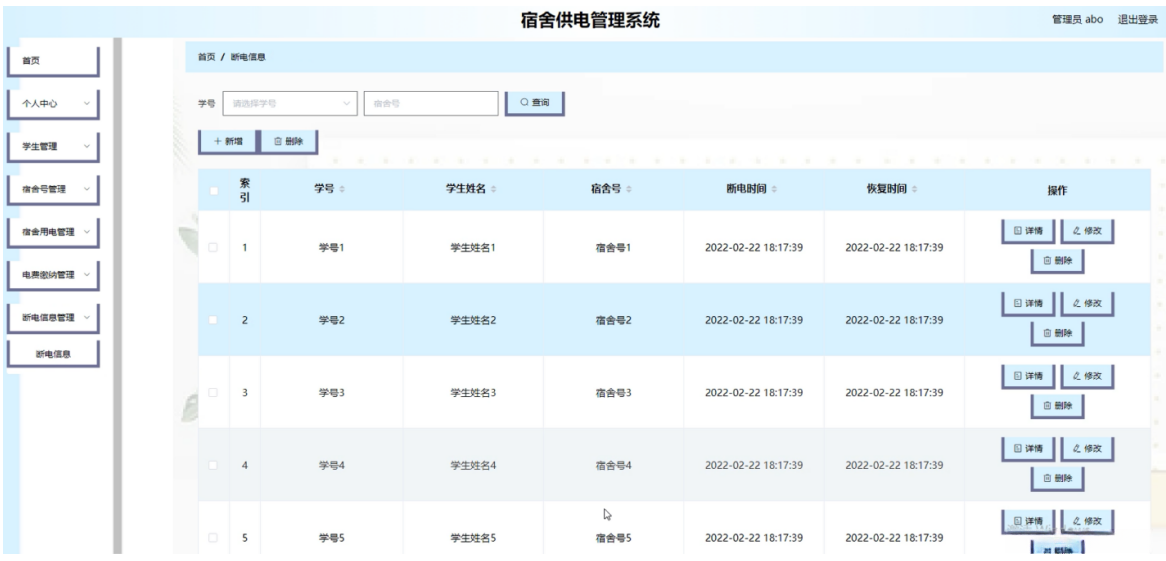The image size is (1166, 561).
Task: Click 修改 for row 学号4
Action: pos(1086,449)
